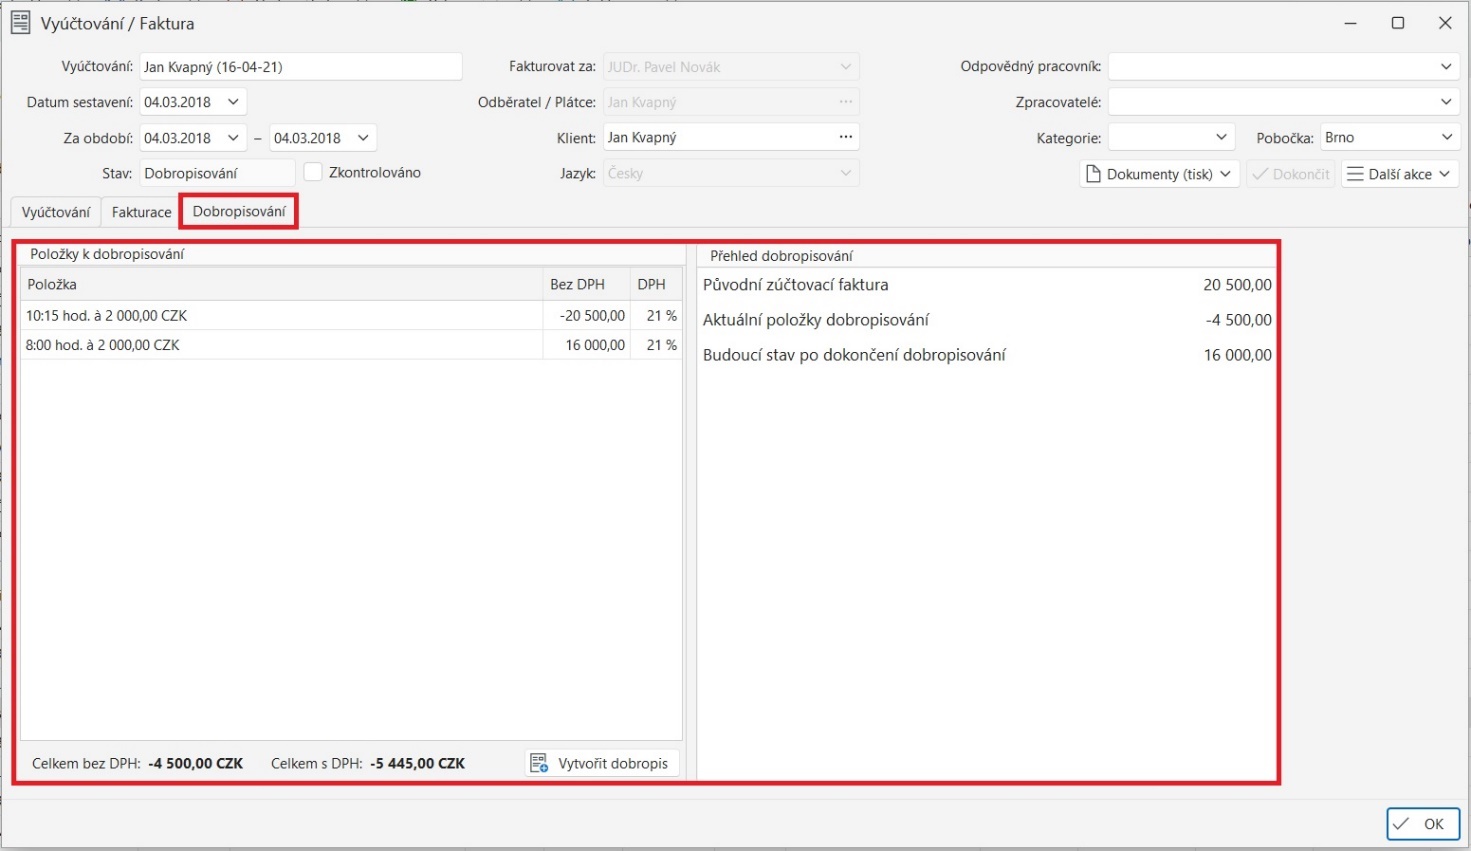Screen dimensions: 1471x851
Task: Expand the Za období start date picker
Action: (x=232, y=137)
